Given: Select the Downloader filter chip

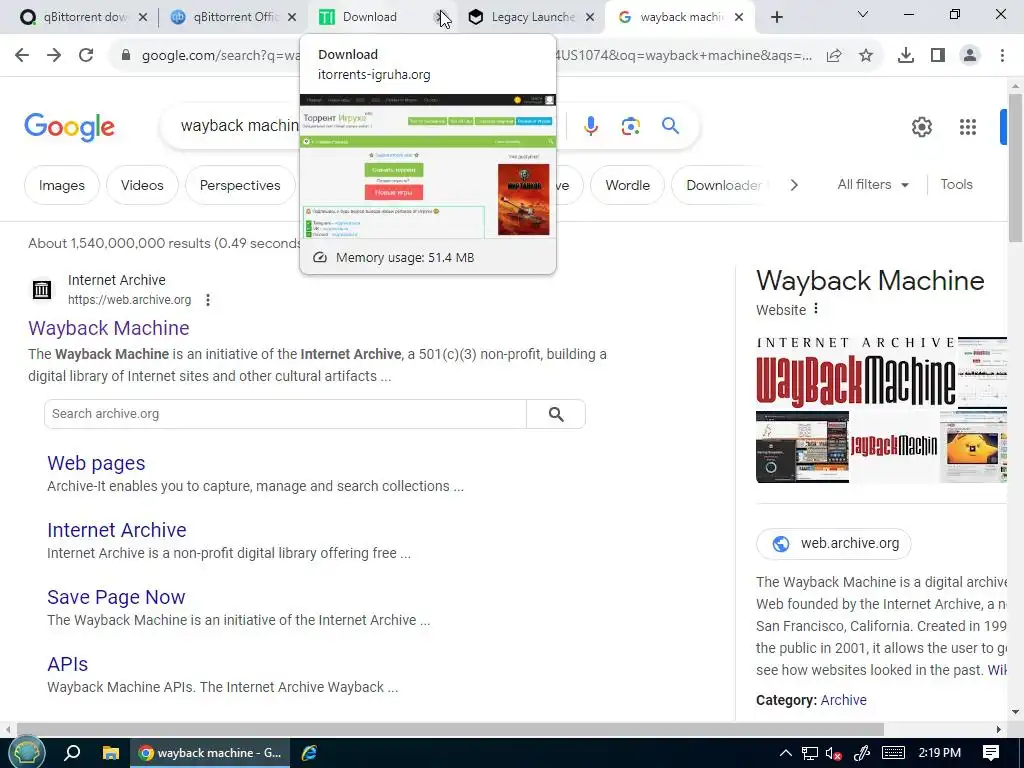Looking at the screenshot, I should 723,185.
